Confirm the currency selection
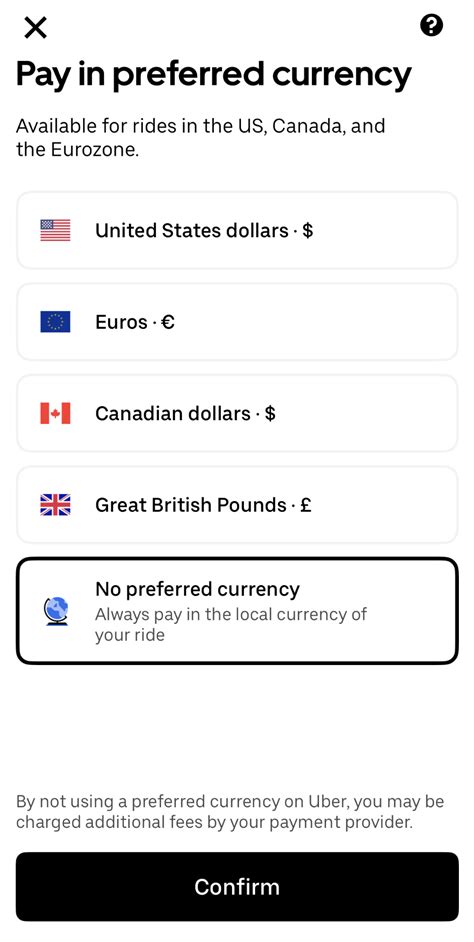This screenshot has width=474, height=942. 237,887
